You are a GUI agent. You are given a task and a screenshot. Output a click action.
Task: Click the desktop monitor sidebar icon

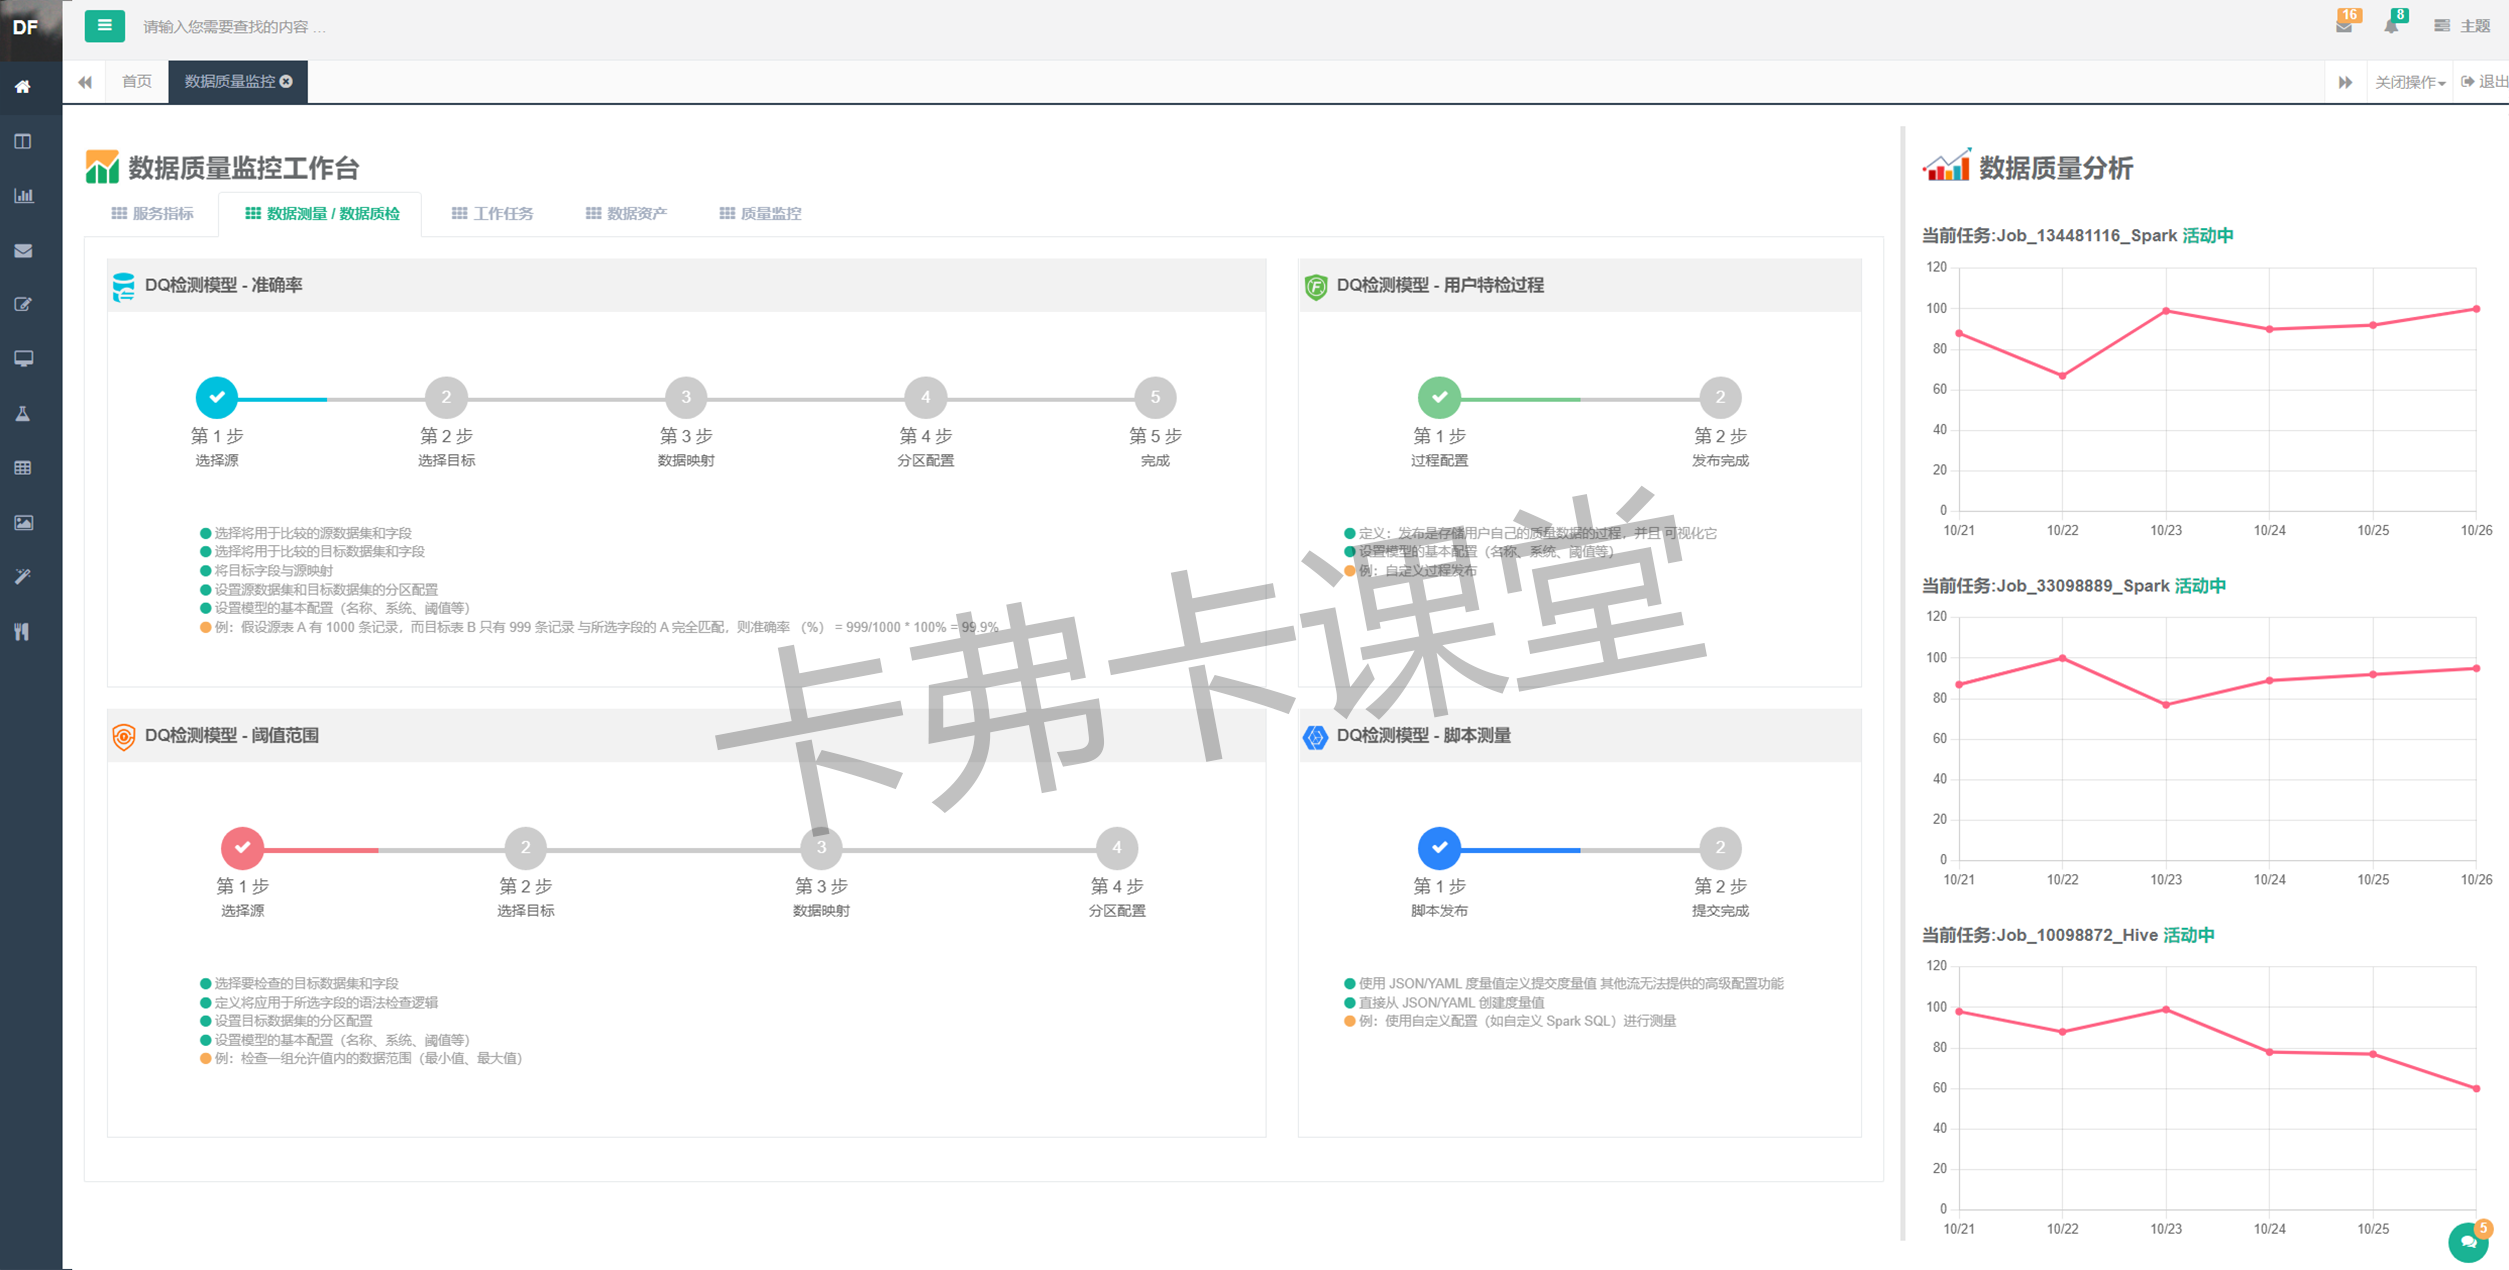23,358
